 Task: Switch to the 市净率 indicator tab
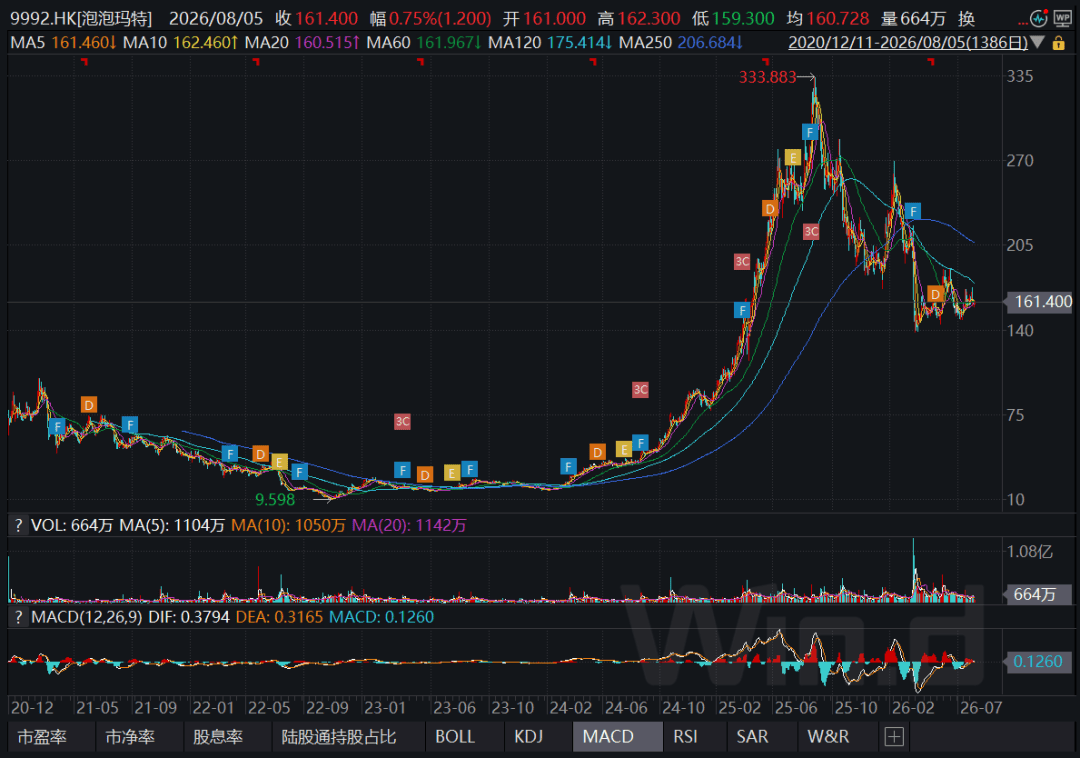130,737
